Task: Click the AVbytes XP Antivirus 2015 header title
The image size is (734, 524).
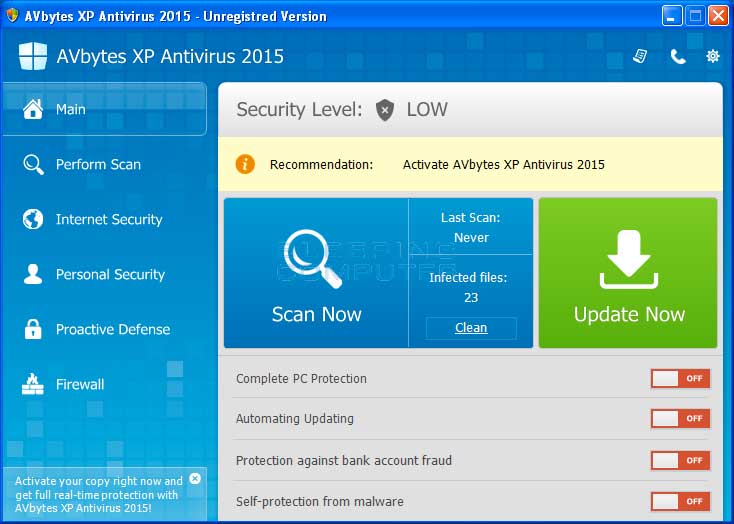Action: (170, 57)
